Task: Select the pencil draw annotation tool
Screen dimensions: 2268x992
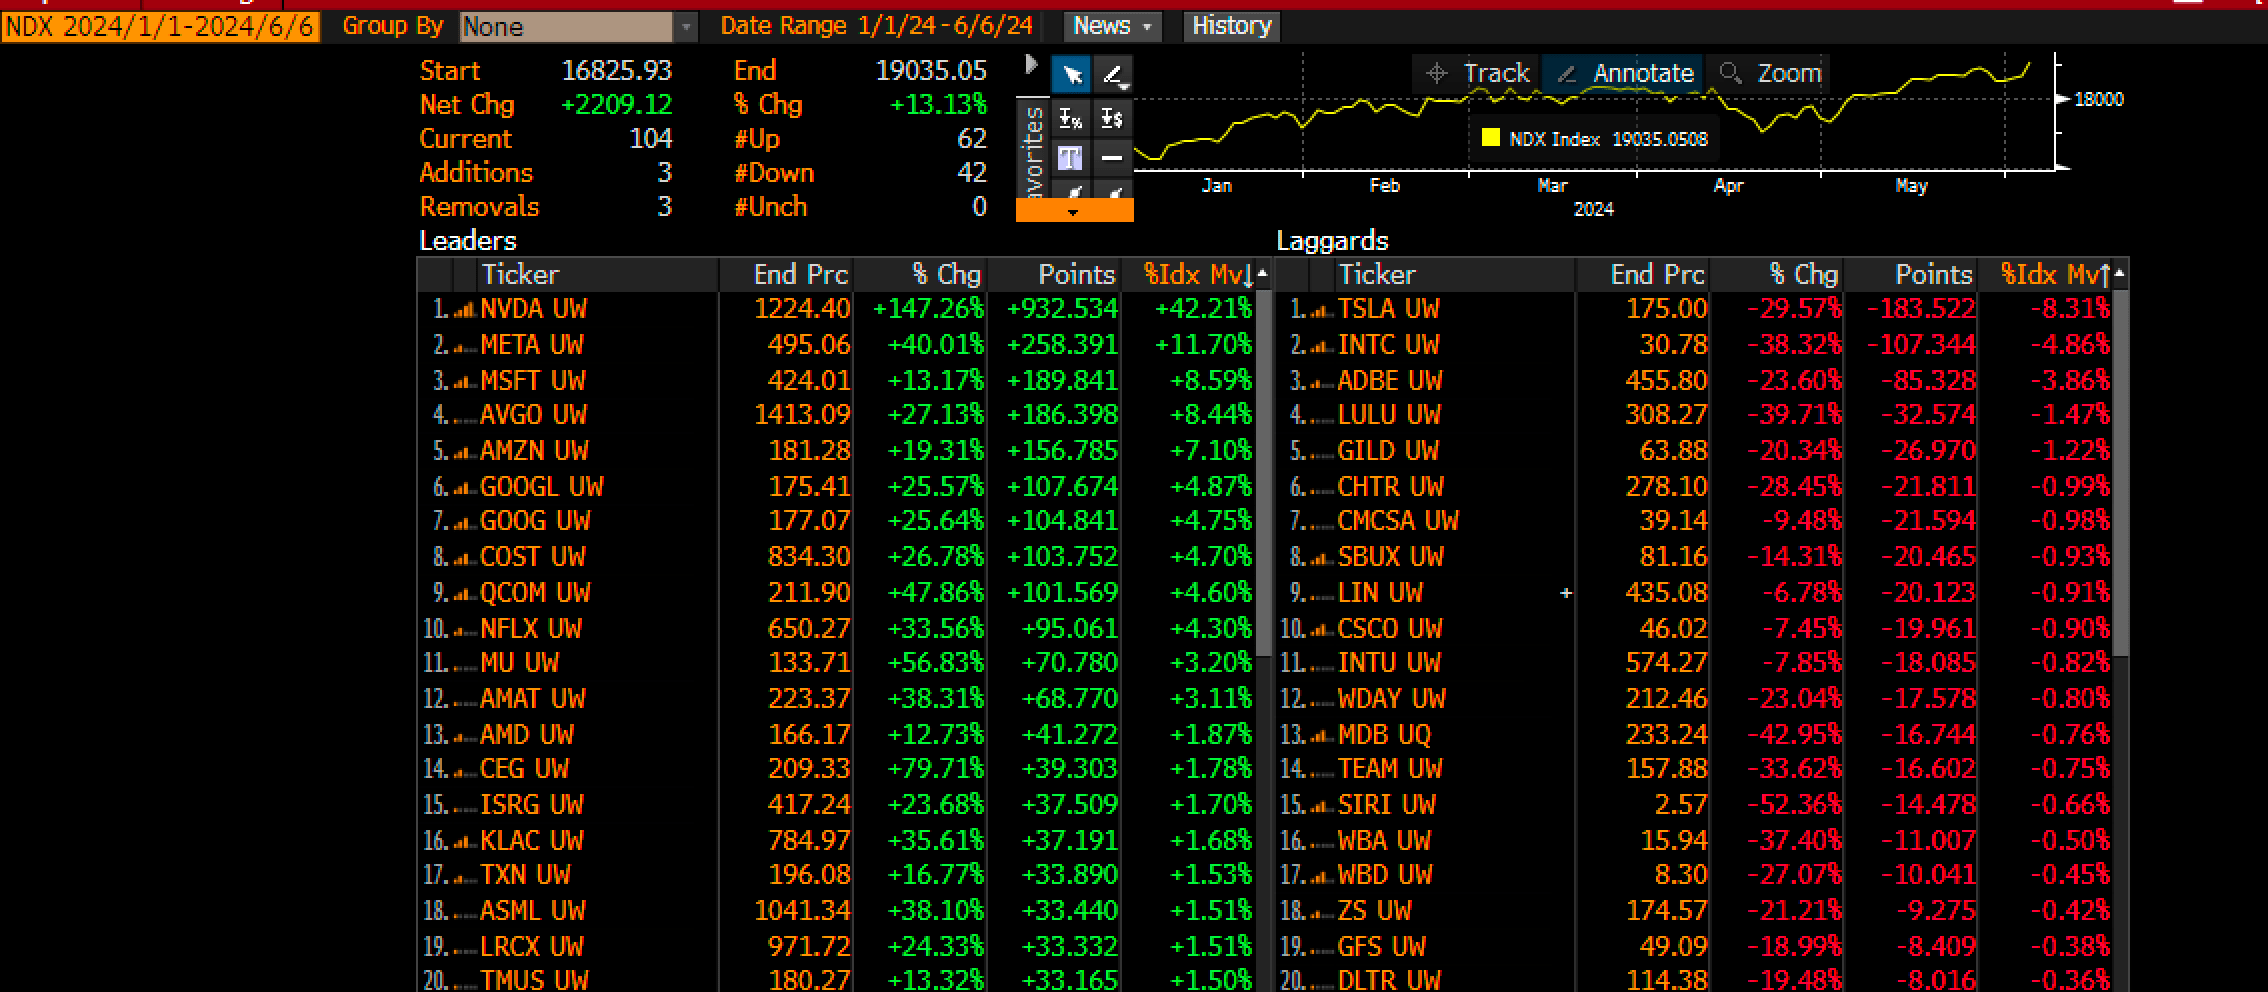Action: 1113,73
